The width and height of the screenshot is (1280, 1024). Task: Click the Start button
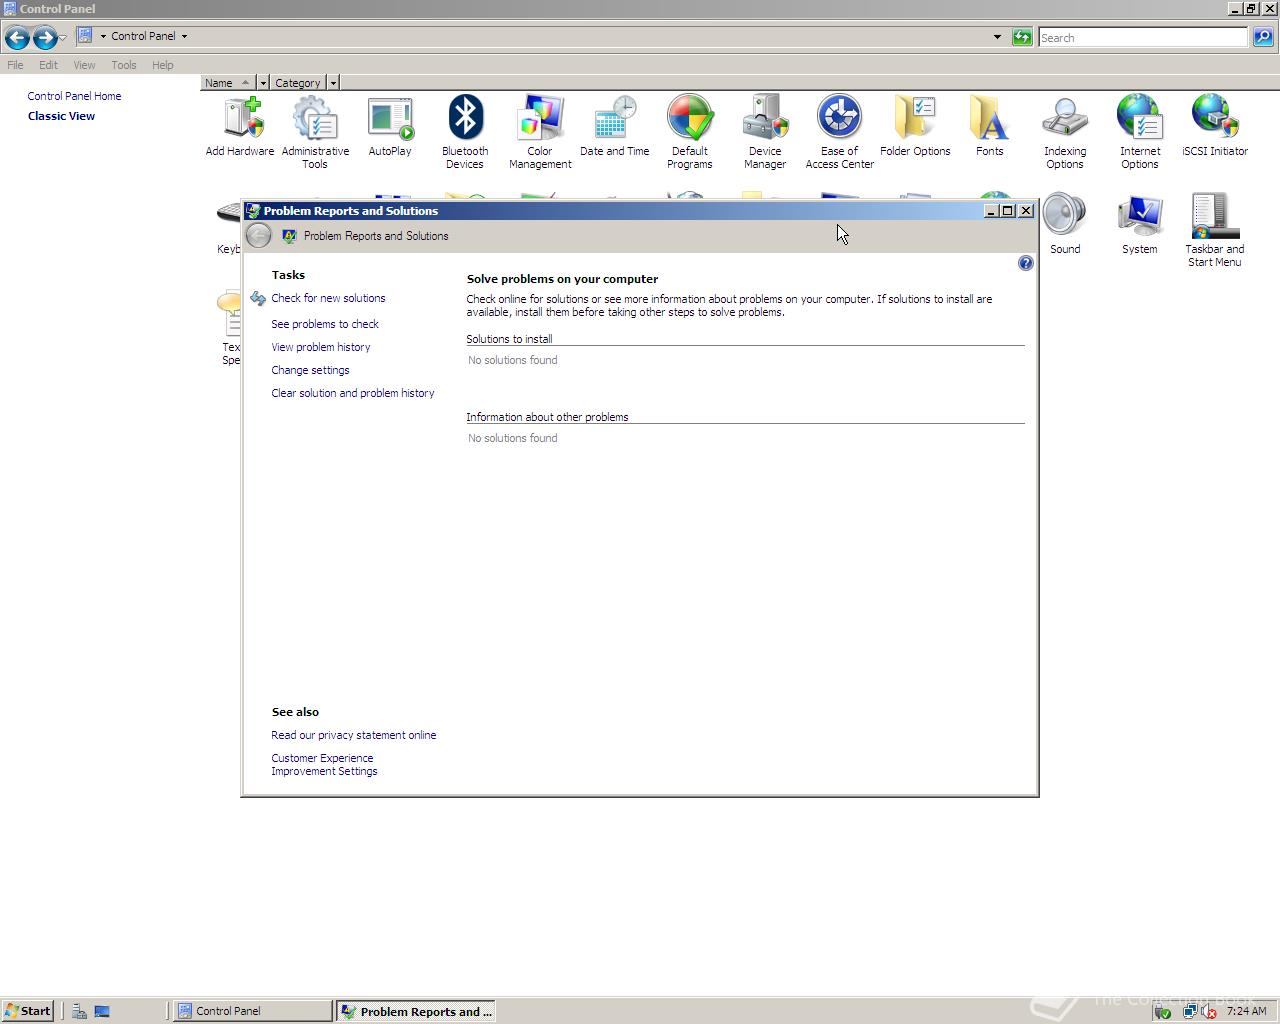pos(27,1011)
